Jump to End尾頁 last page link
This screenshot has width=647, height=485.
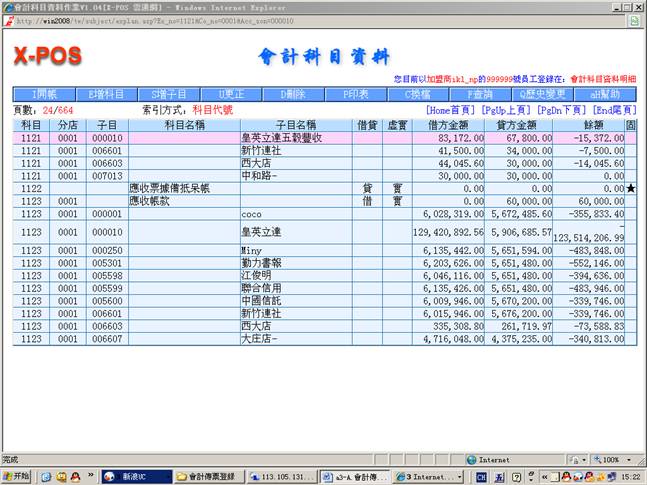[615, 109]
